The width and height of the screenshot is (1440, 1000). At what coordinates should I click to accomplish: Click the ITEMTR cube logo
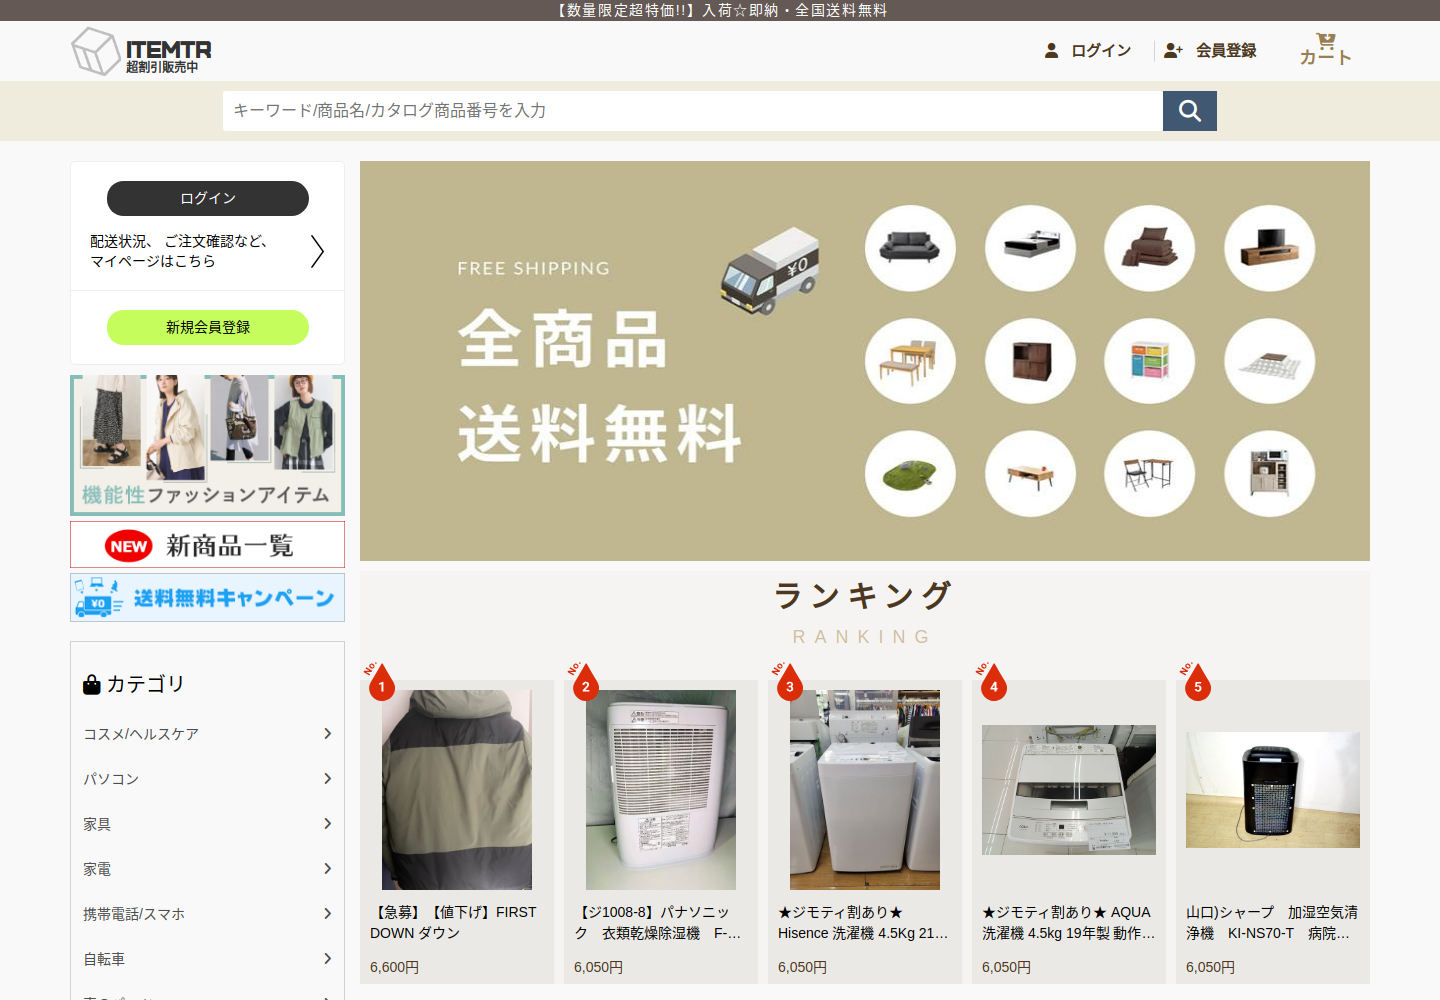[96, 50]
